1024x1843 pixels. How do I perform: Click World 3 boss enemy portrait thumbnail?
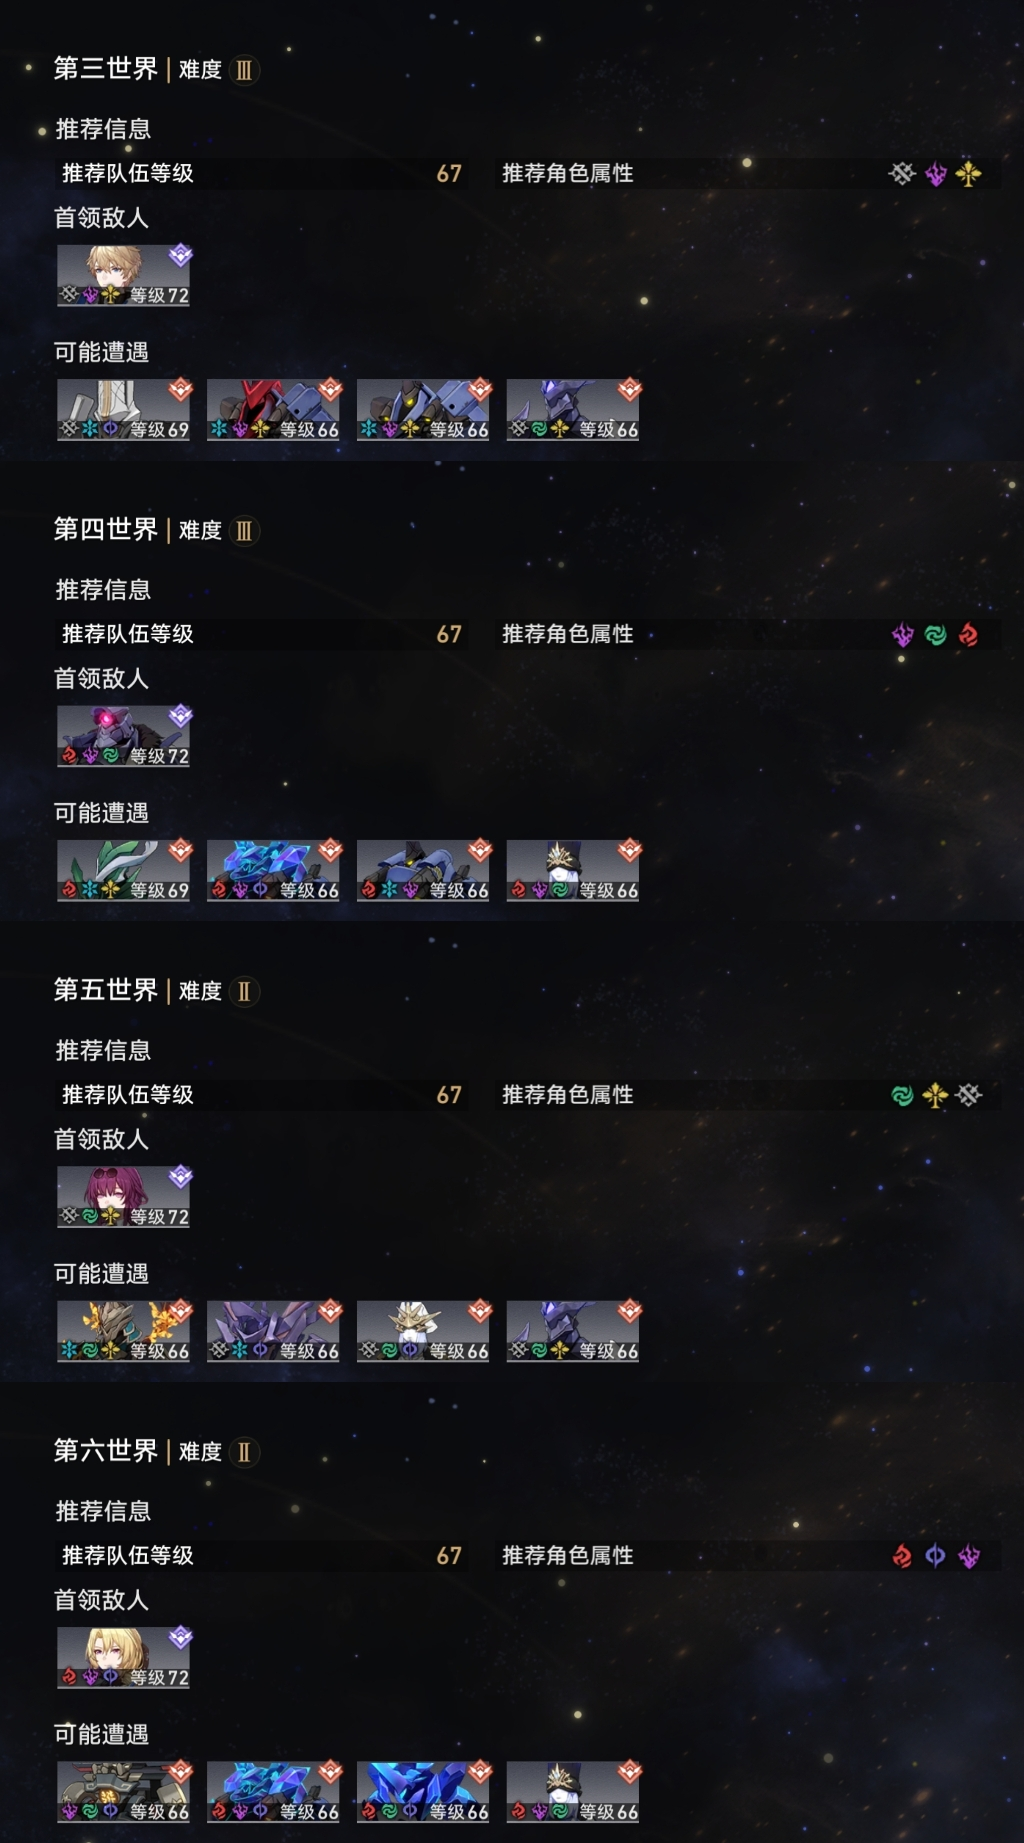[x=123, y=275]
